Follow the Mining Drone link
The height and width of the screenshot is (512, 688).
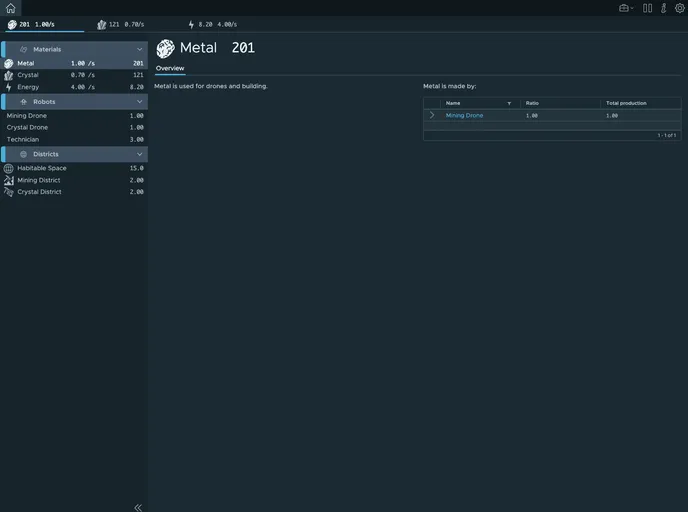(464, 115)
